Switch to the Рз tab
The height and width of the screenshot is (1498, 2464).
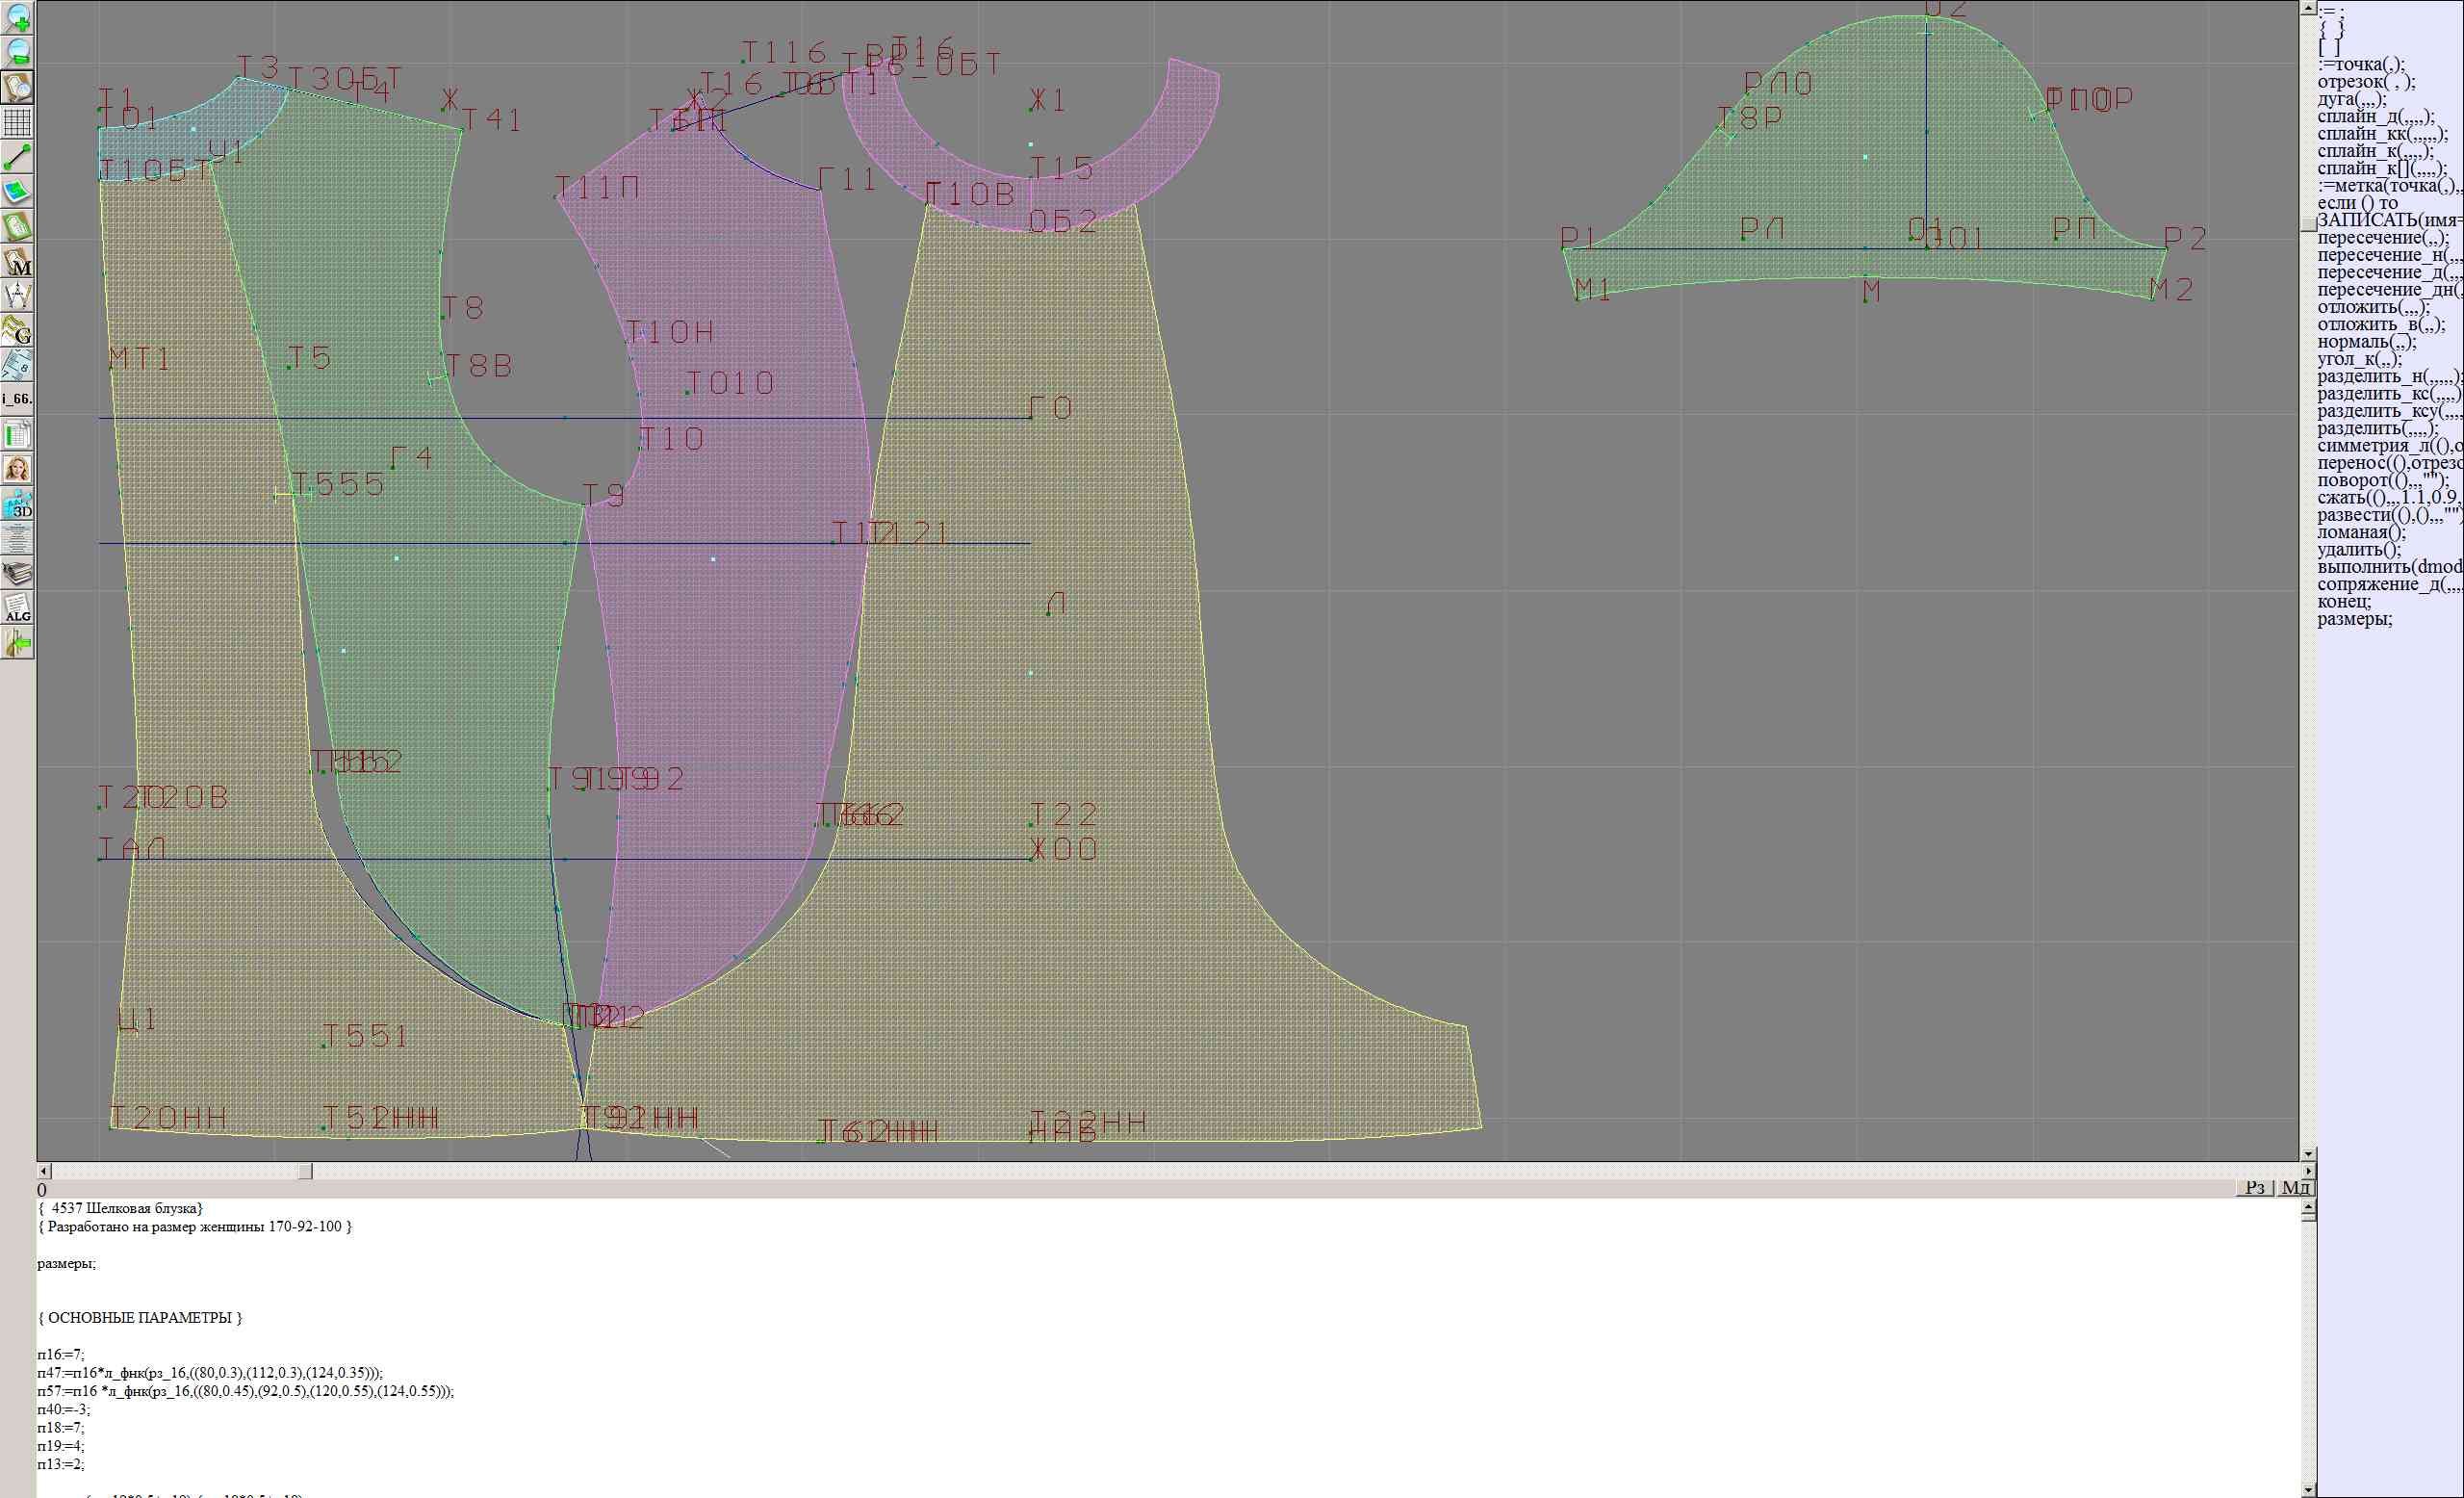click(2254, 1187)
